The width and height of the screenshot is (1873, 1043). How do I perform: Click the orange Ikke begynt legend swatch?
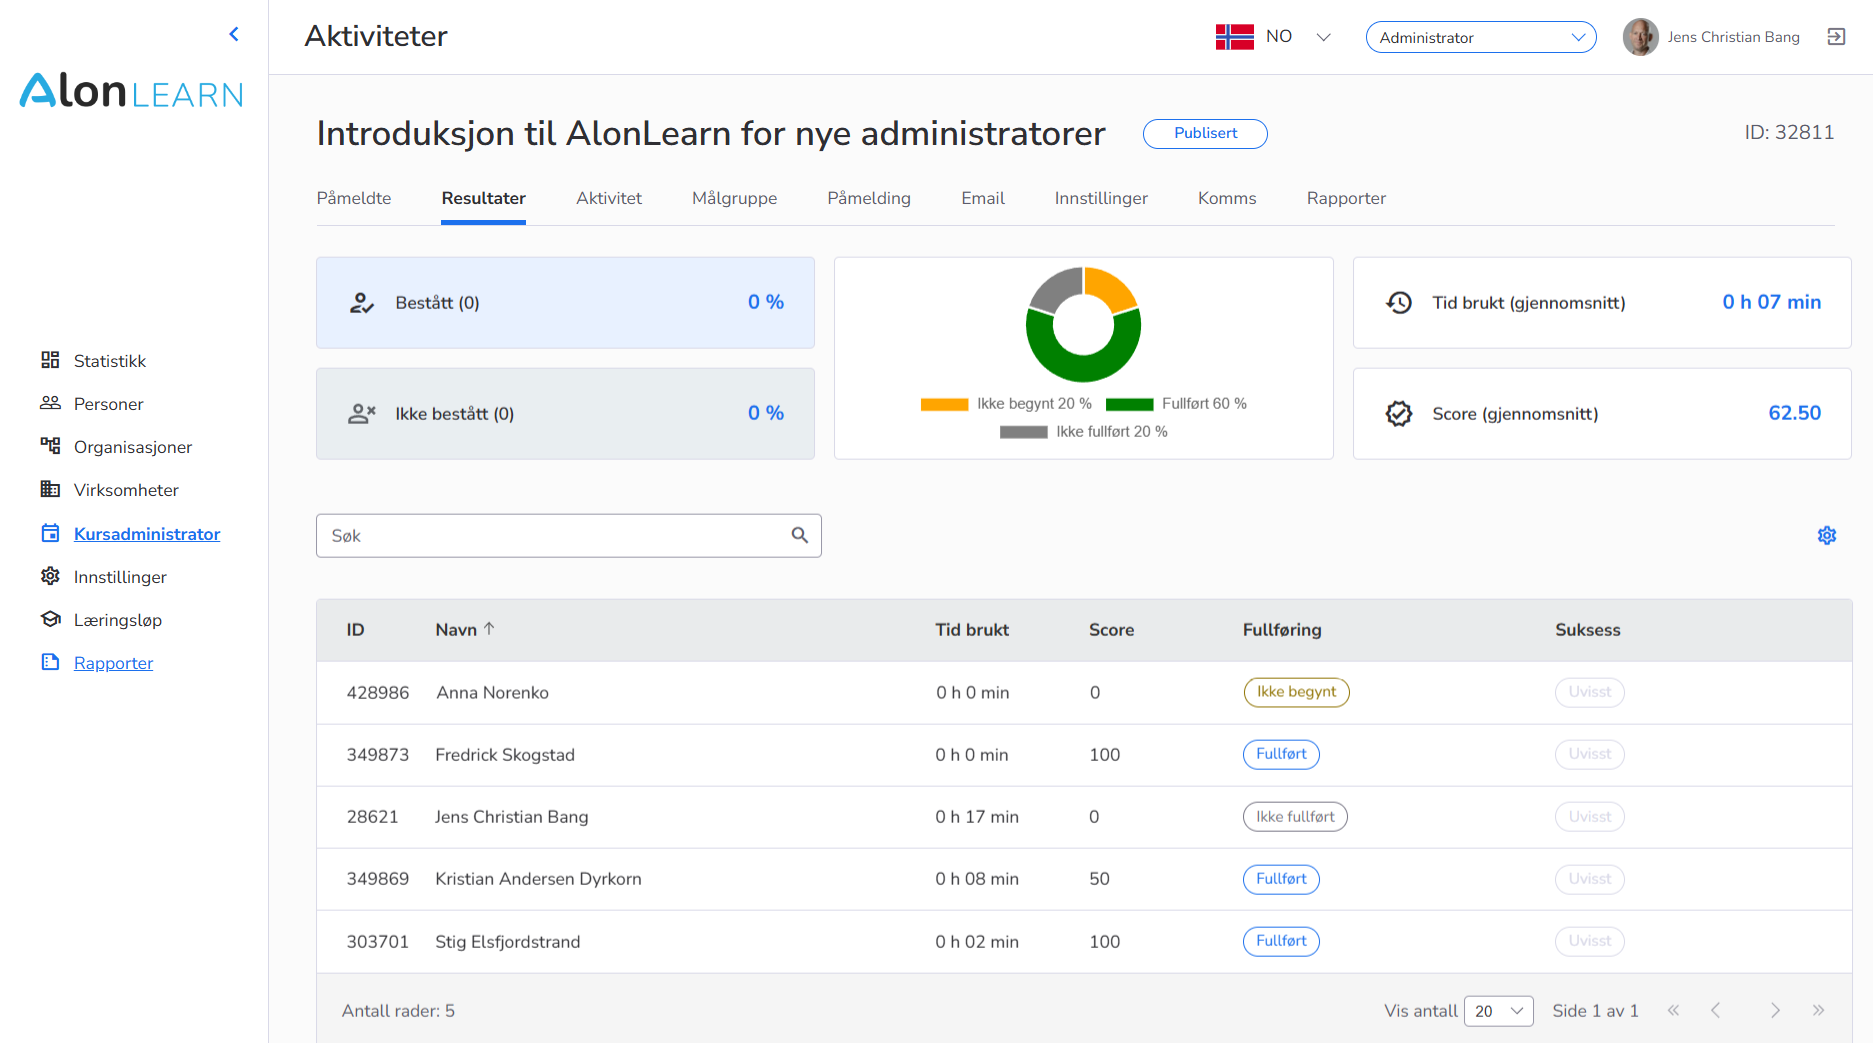tap(944, 404)
